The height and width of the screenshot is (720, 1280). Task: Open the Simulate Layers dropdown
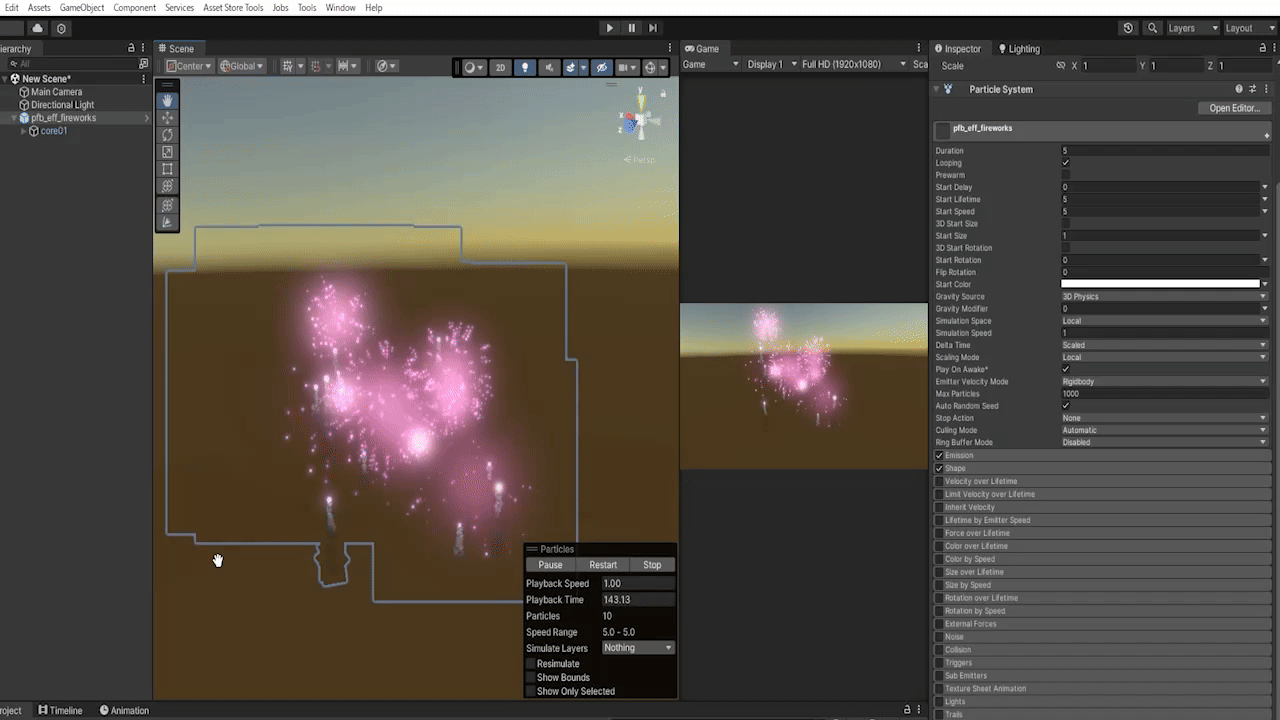(638, 648)
